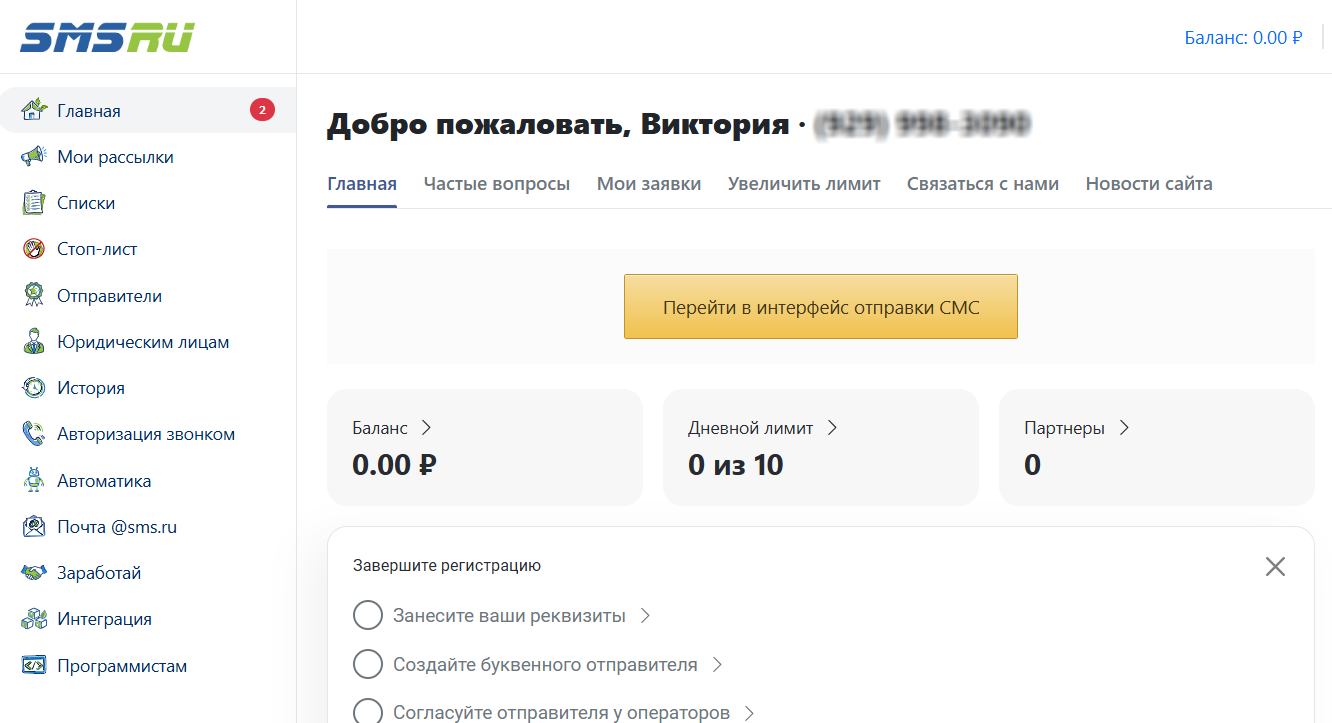
Task: Dismiss the Завершите регистрацию panel
Action: (x=1275, y=566)
